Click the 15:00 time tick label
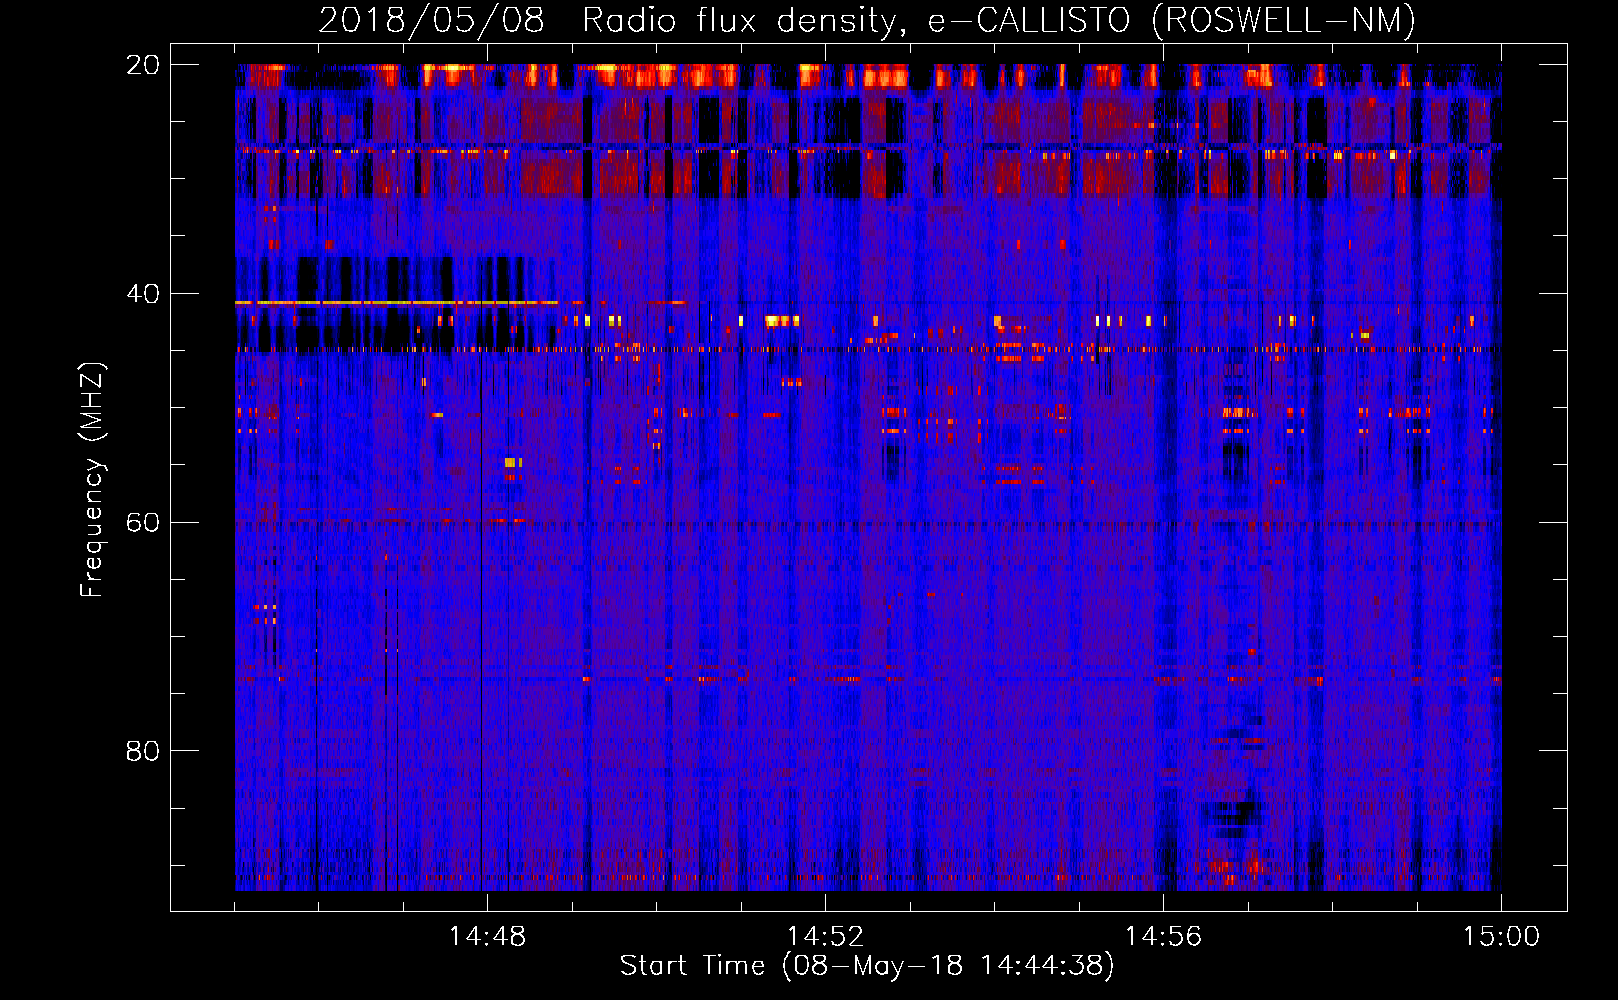Image resolution: width=1618 pixels, height=1000 pixels. point(1501,937)
